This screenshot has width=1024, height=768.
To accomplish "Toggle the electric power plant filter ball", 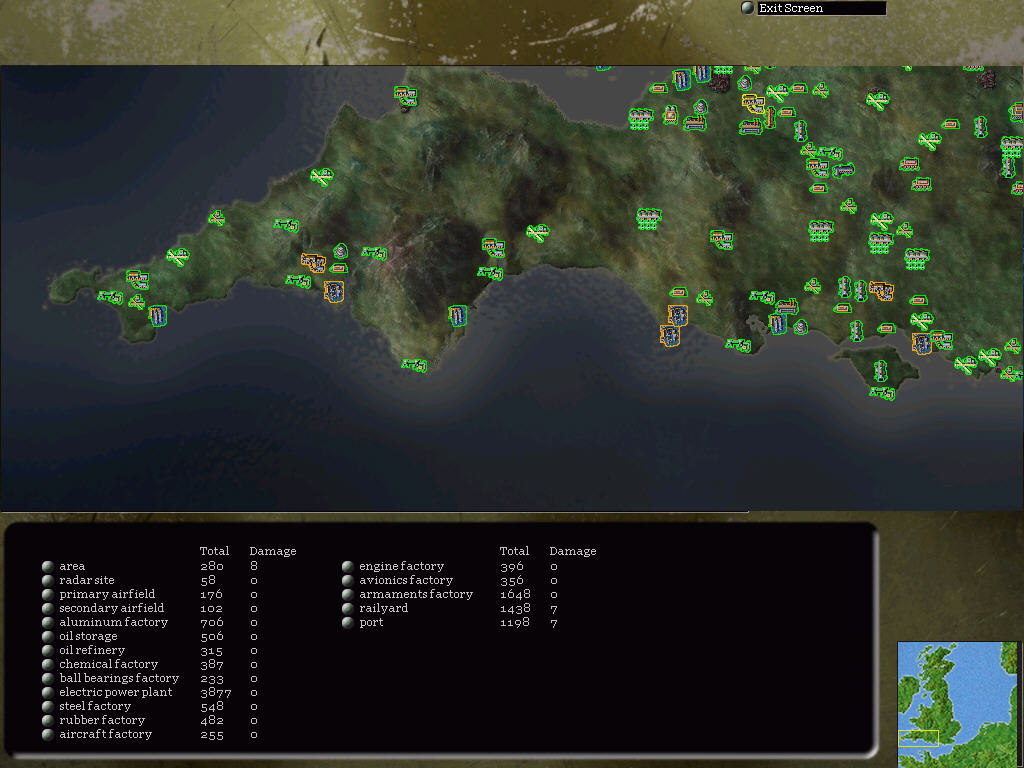I will (x=48, y=692).
